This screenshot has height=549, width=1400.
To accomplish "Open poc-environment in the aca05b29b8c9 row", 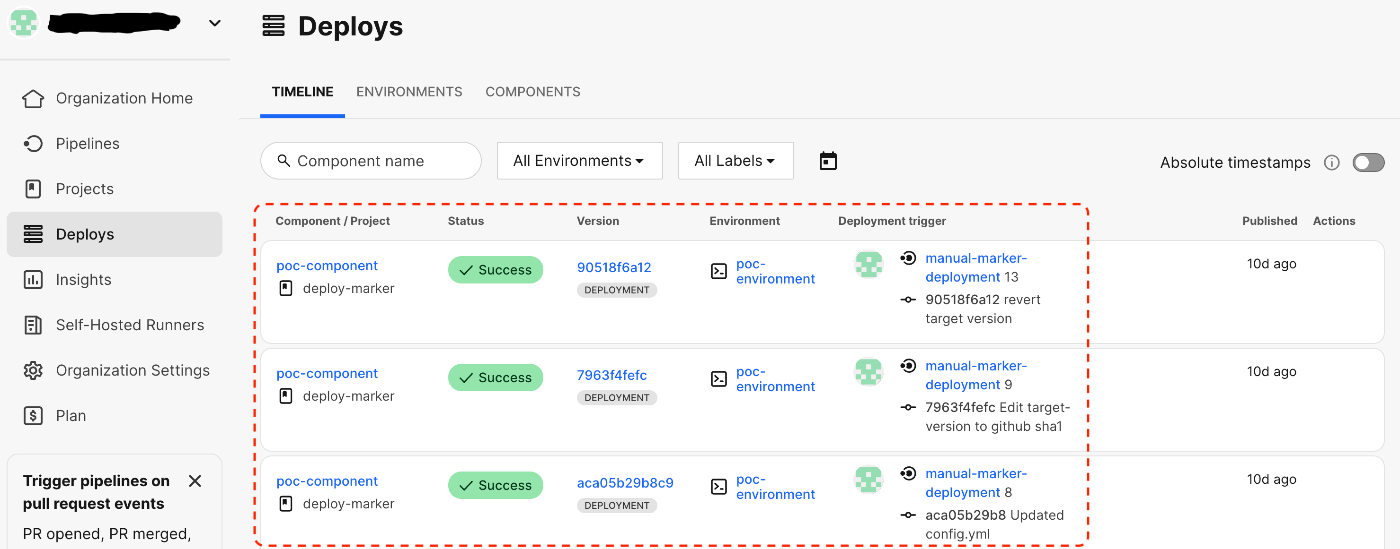I will tap(776, 487).
